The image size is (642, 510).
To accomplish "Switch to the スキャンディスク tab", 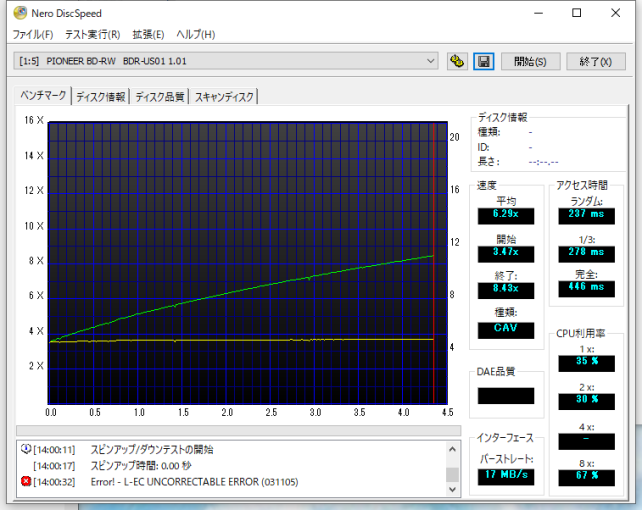I will click(x=224, y=97).
